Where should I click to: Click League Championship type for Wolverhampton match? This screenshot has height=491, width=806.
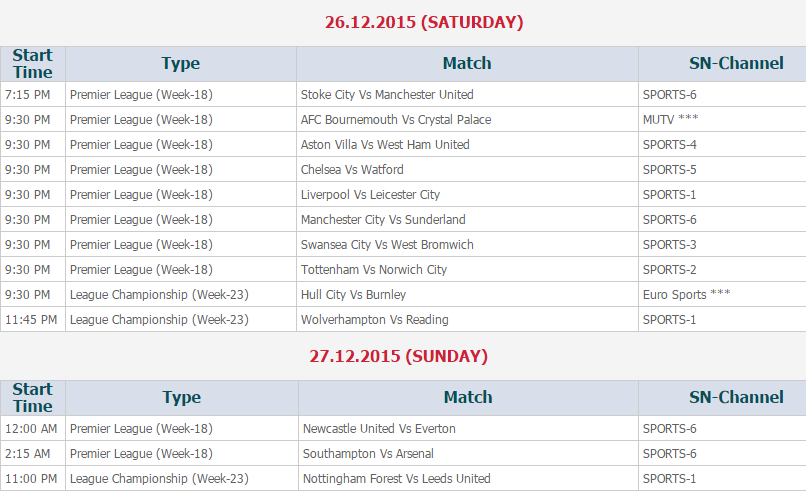point(159,320)
